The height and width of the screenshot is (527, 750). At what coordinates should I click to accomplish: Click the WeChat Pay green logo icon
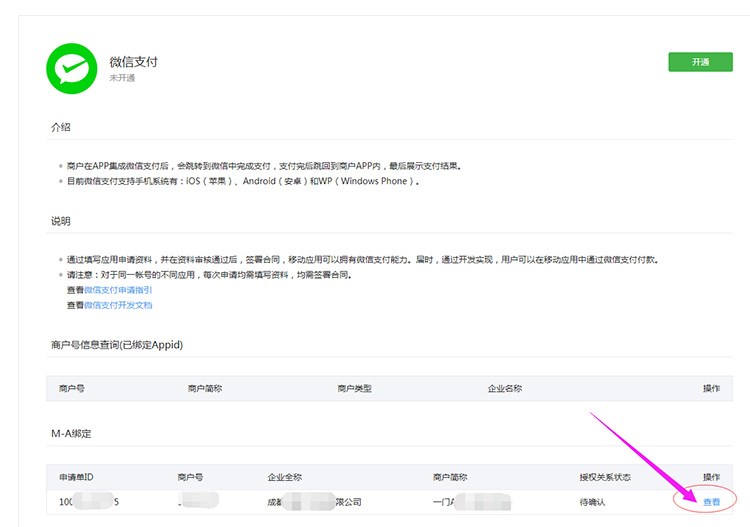pos(72,68)
